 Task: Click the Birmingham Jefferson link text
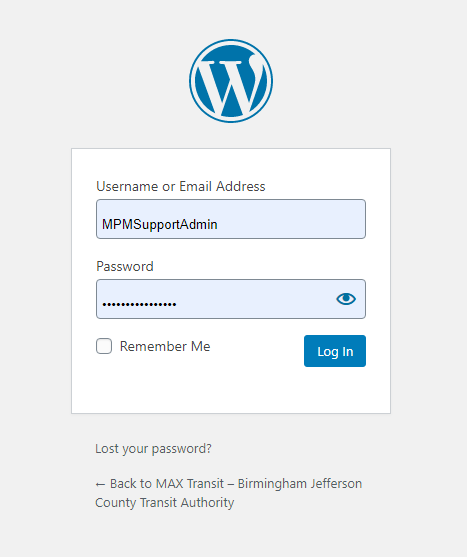pos(300,484)
